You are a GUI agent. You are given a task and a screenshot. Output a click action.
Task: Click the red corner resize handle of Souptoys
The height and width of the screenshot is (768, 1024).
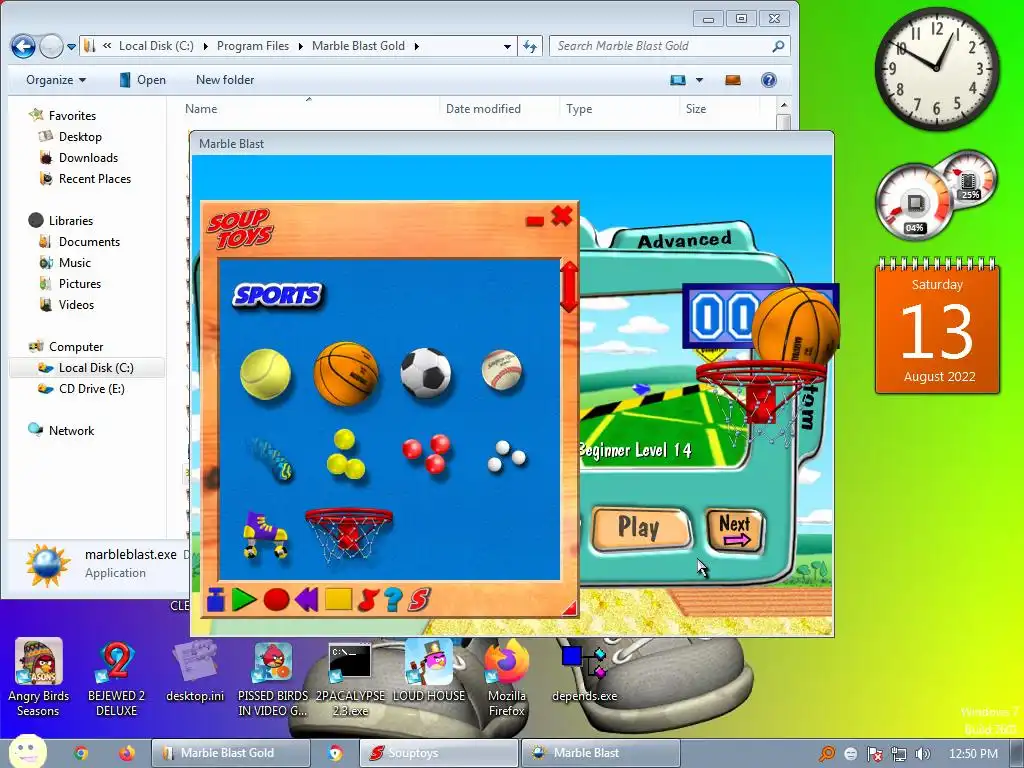coord(569,609)
